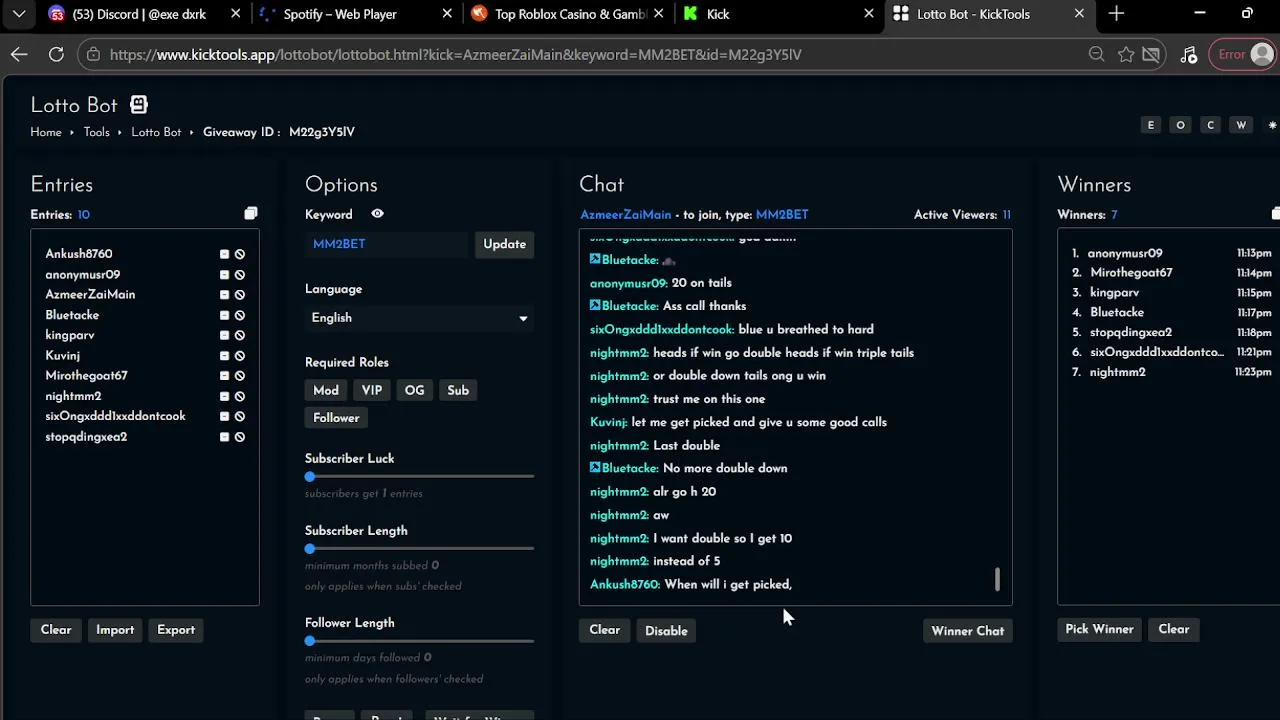Switch to the Top Roblox Casino tab
1280x720 pixels.
[566, 14]
